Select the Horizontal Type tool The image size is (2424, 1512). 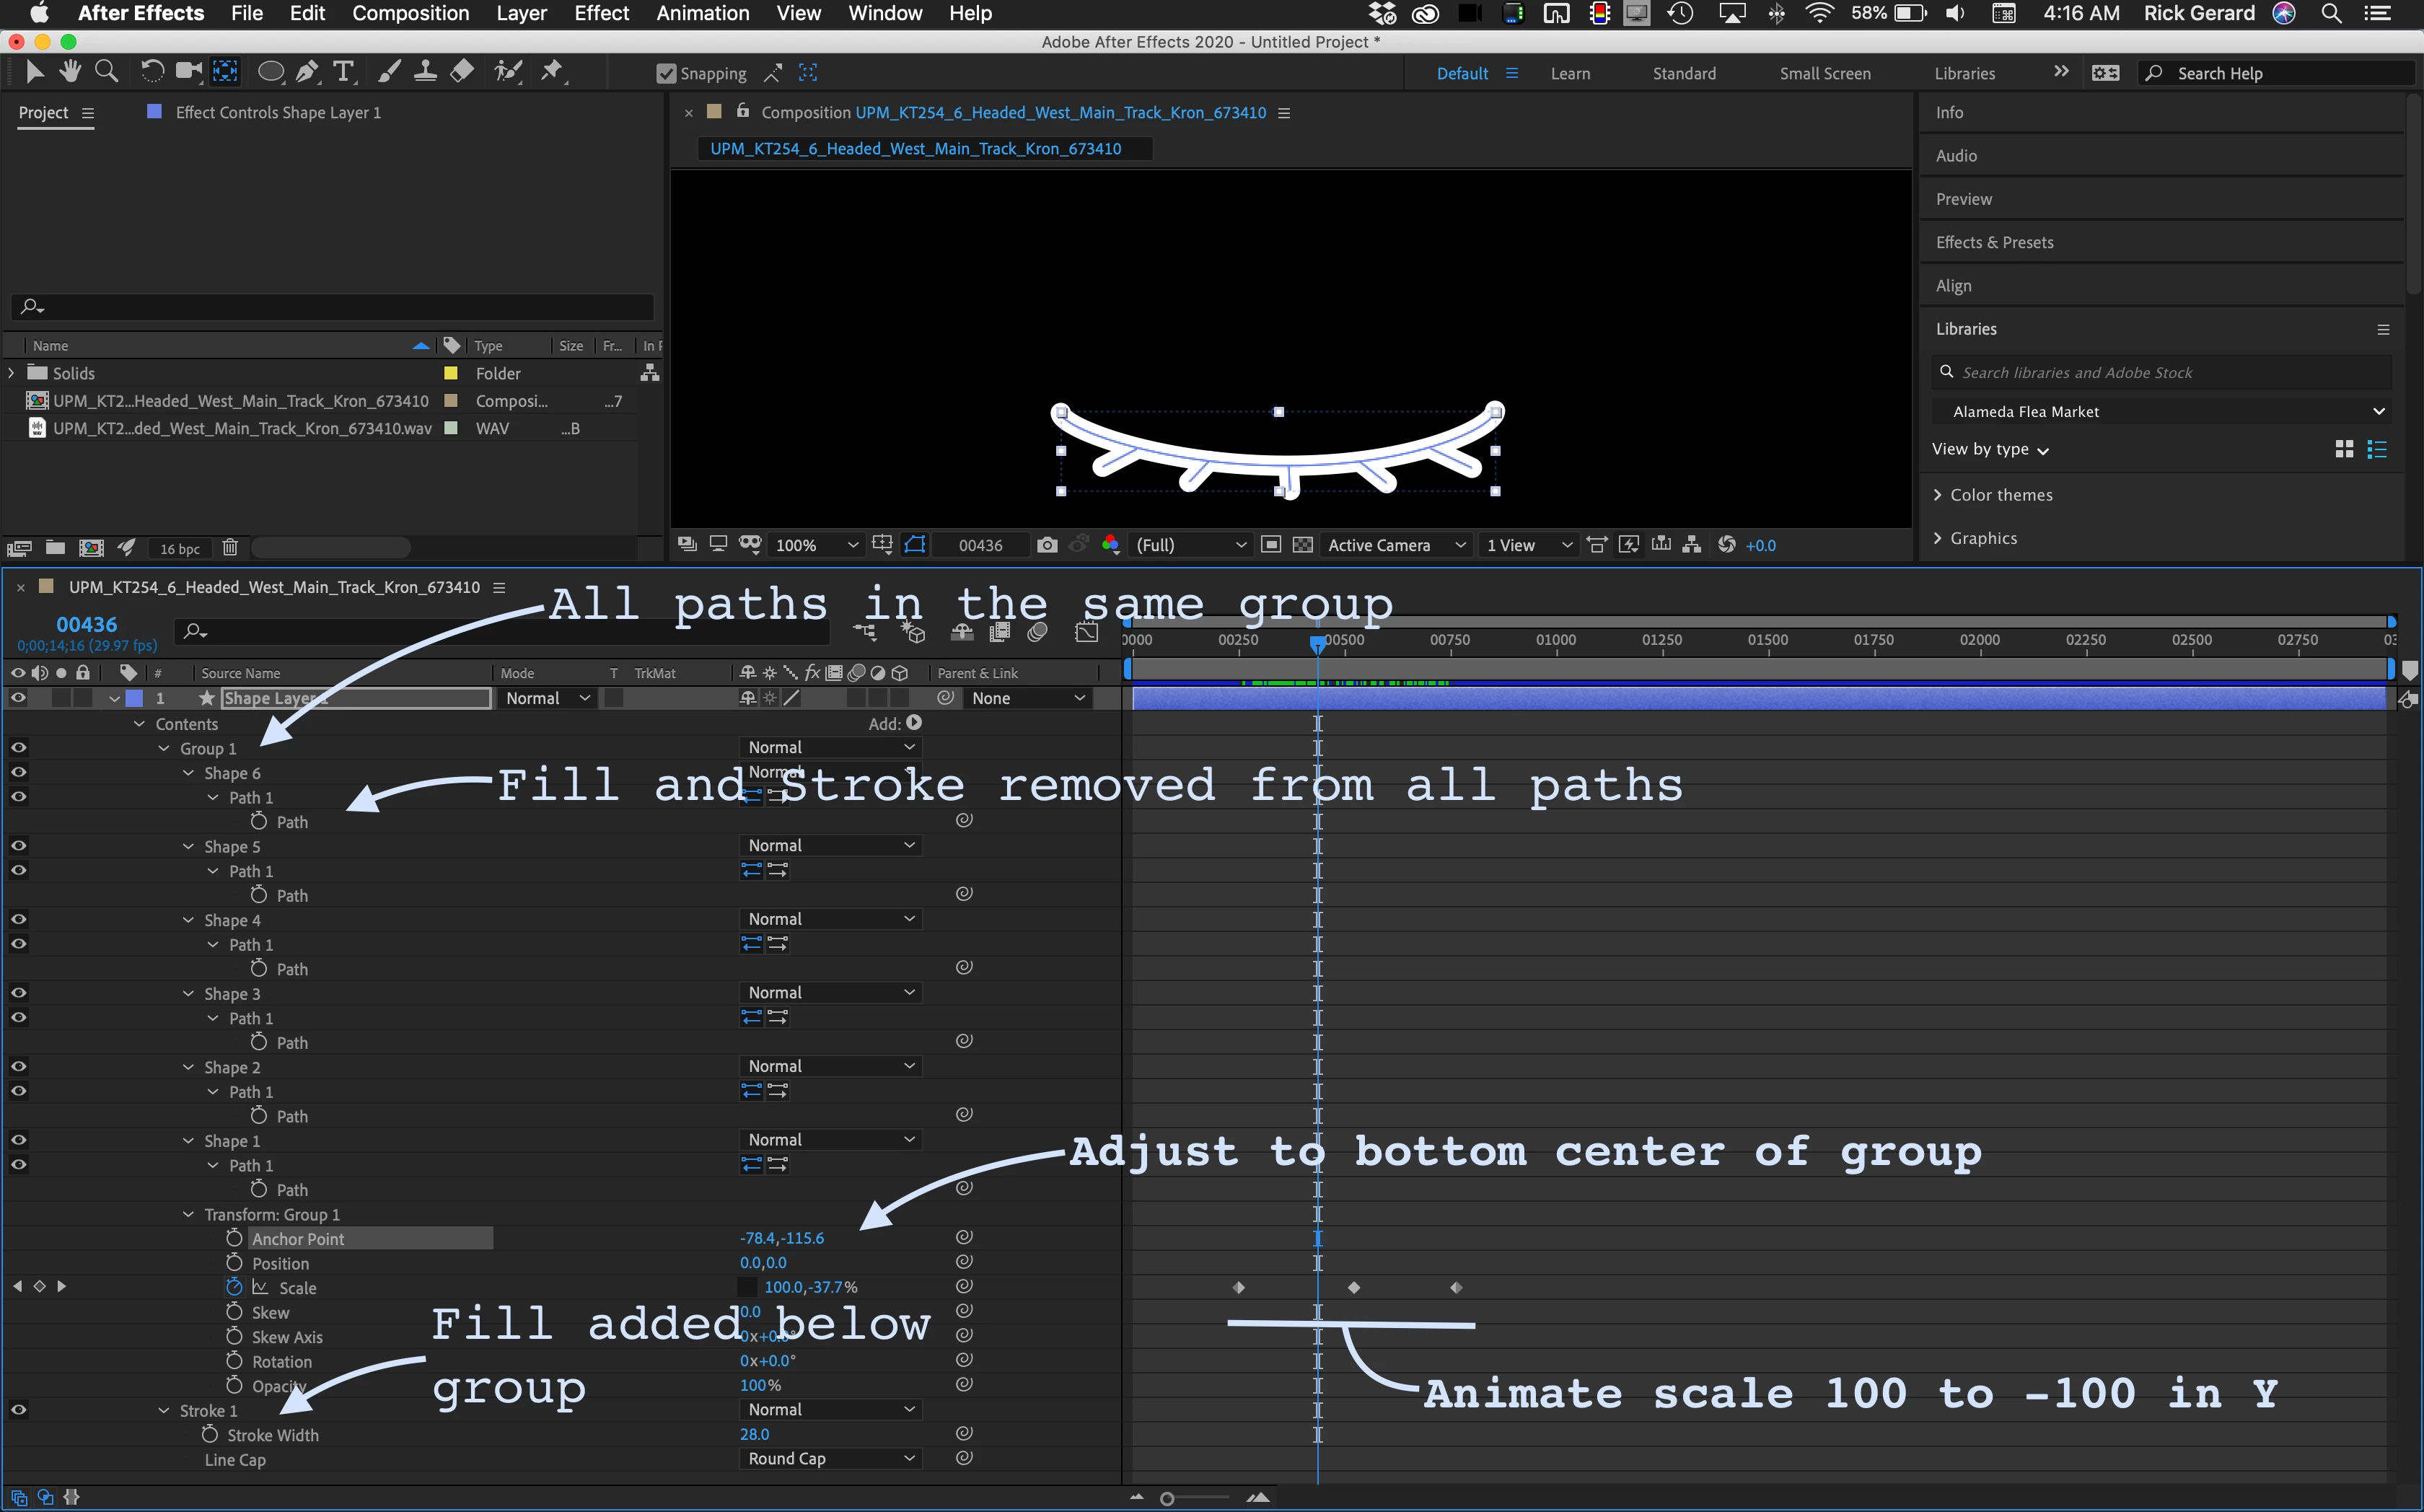(343, 72)
